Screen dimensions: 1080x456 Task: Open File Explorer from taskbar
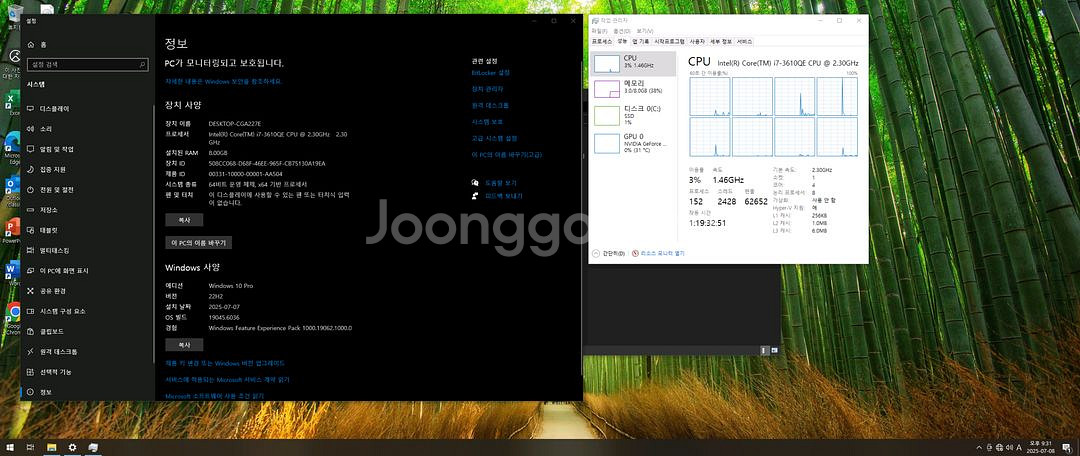[x=51, y=448]
